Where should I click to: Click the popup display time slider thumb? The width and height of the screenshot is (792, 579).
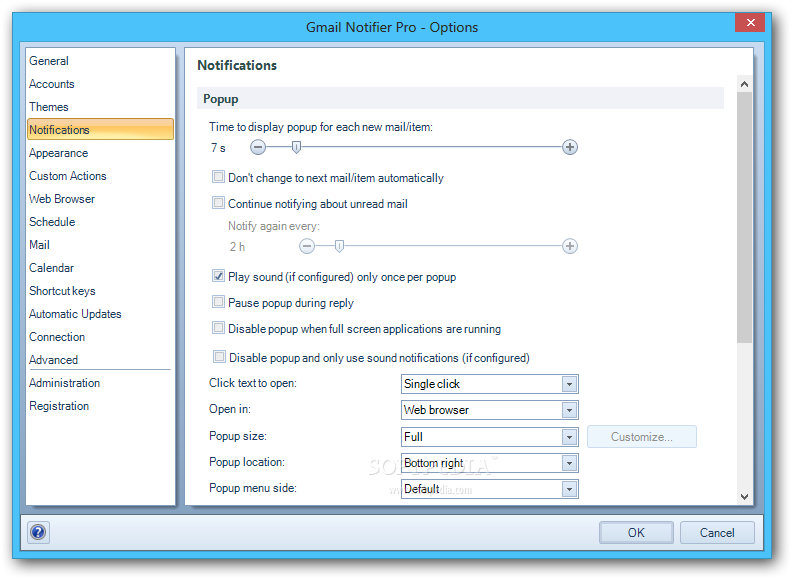point(296,148)
